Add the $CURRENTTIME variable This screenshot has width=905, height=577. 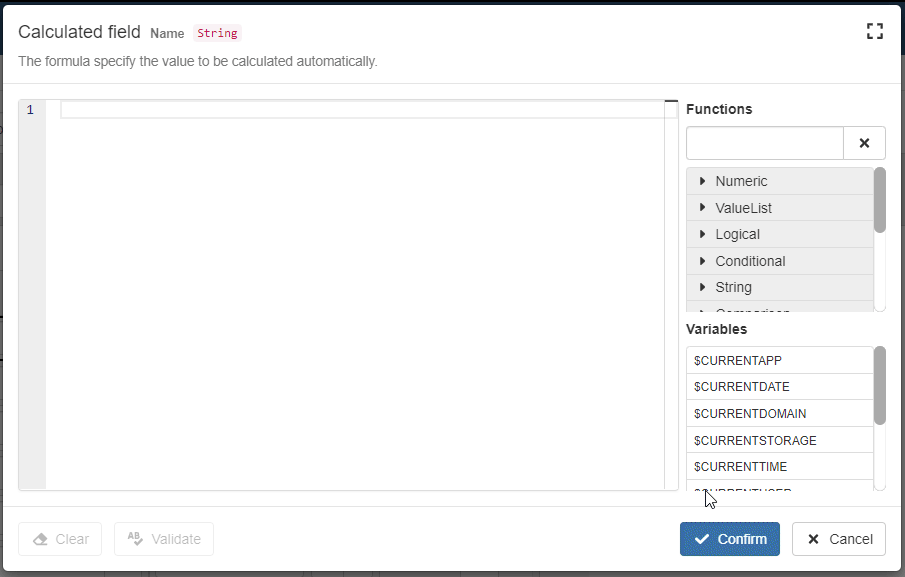point(740,467)
